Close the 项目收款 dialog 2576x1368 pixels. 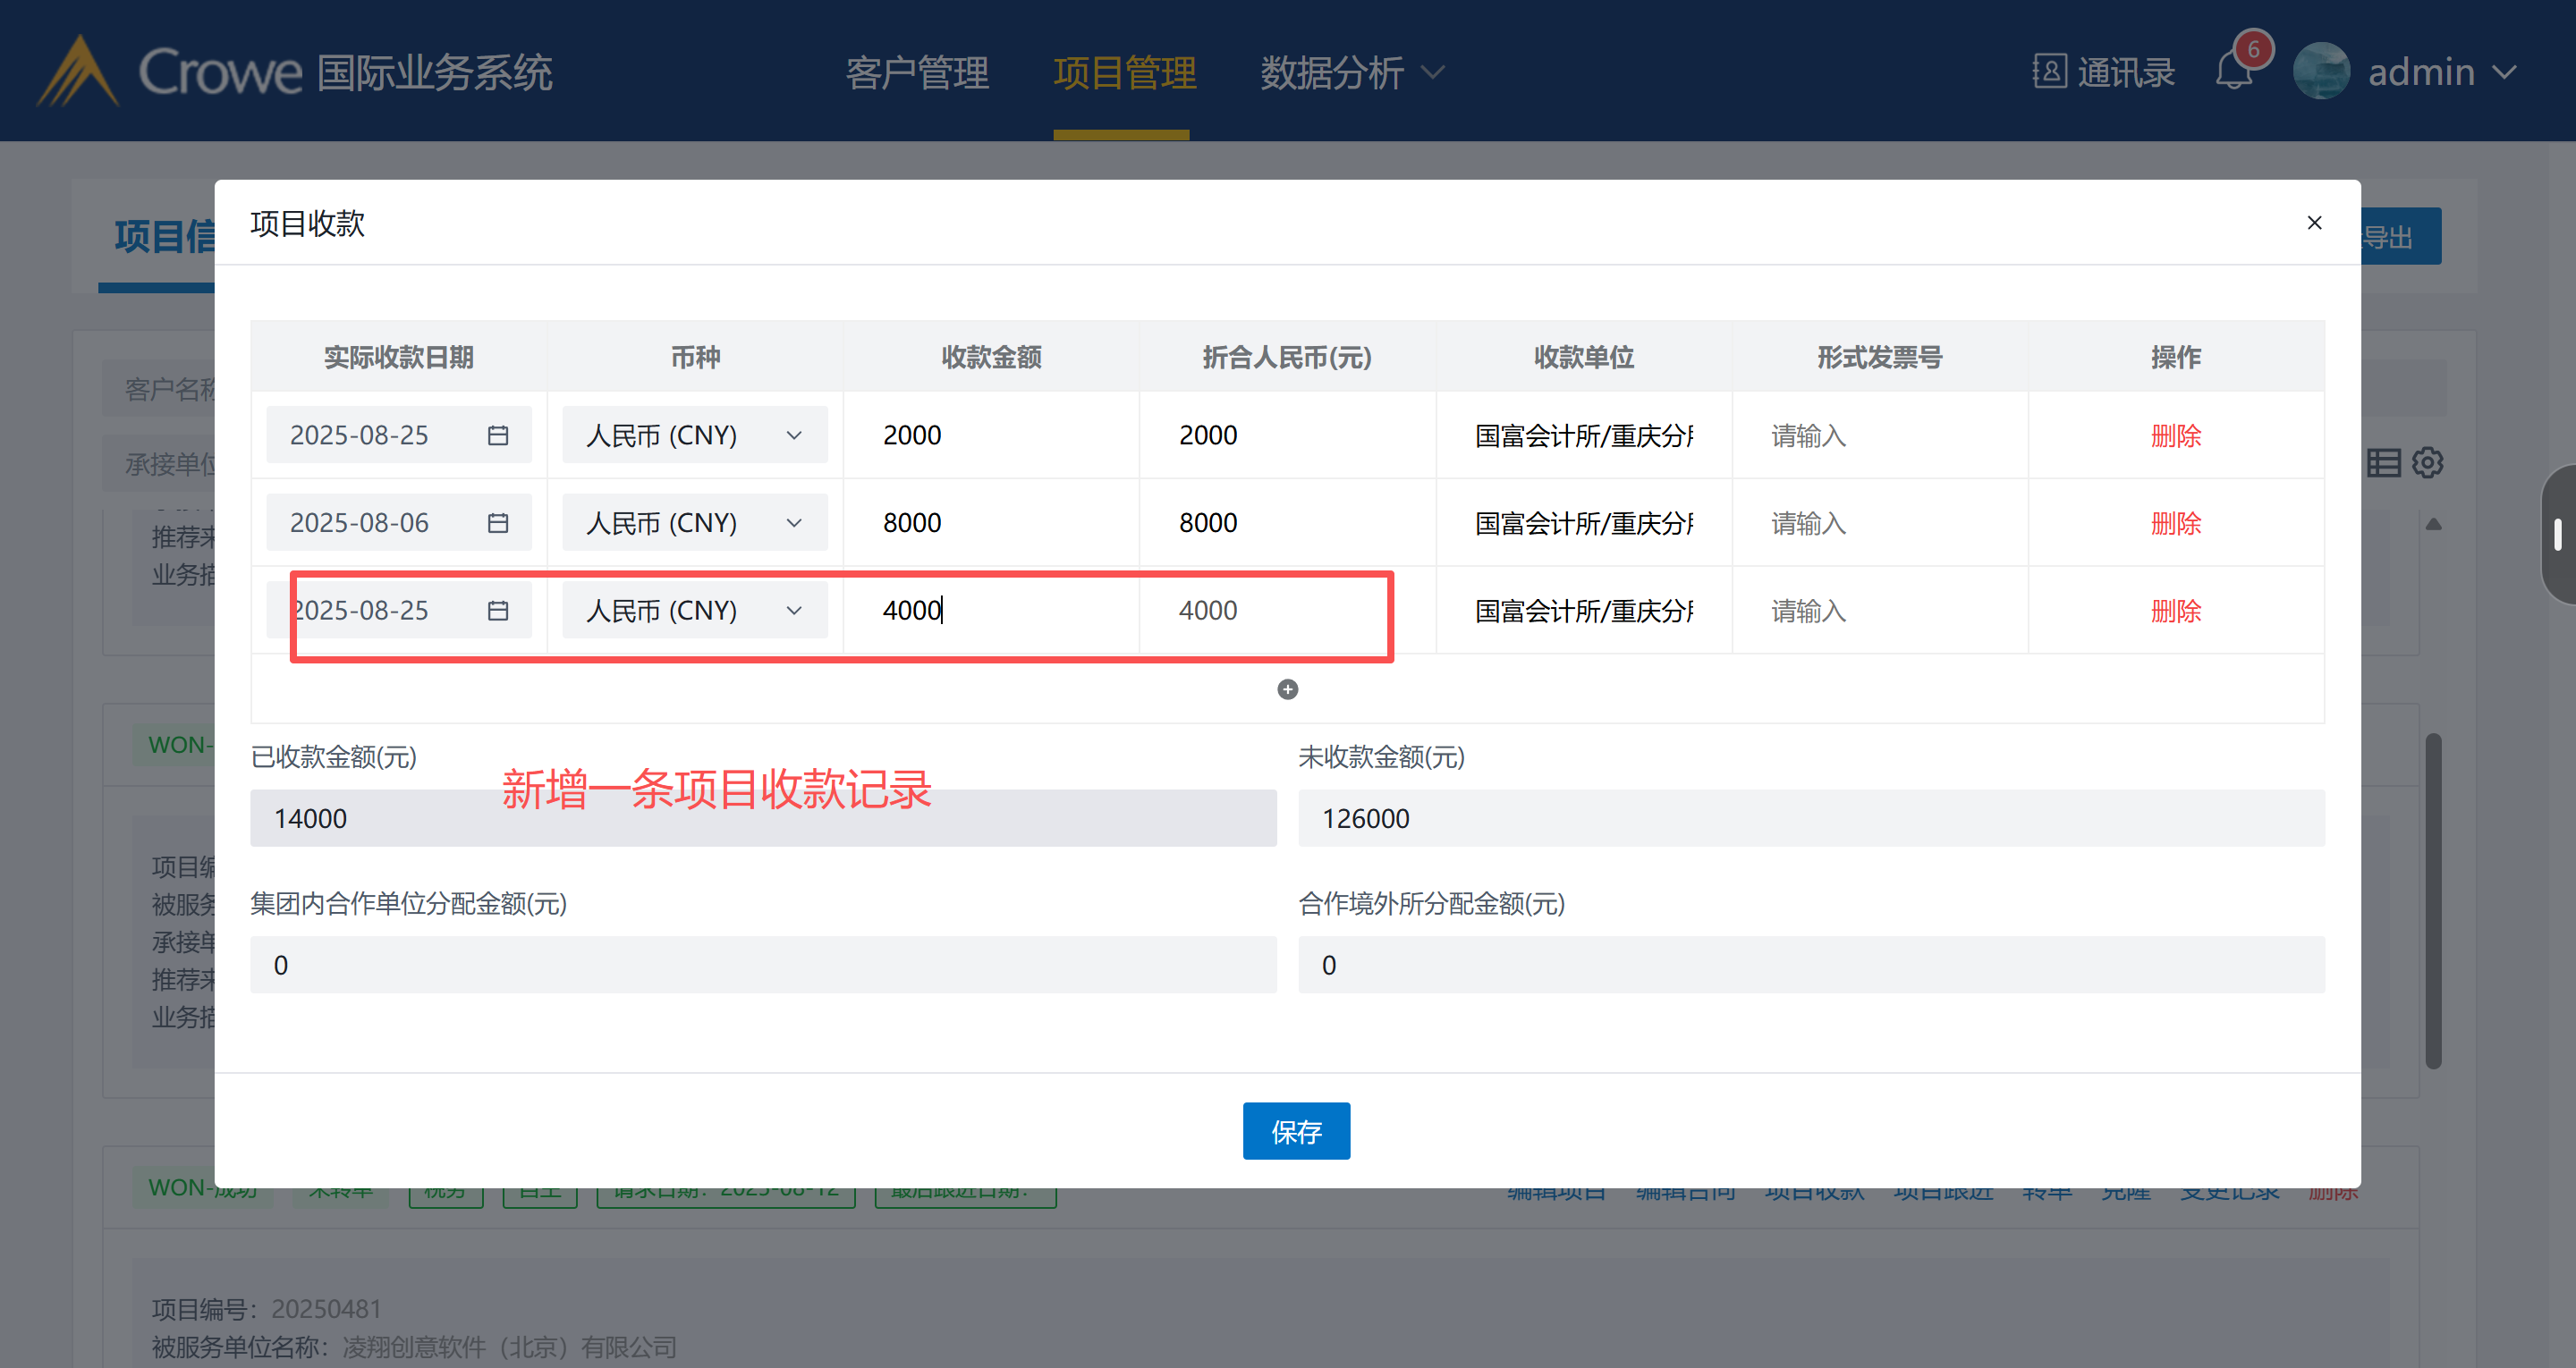[2313, 222]
